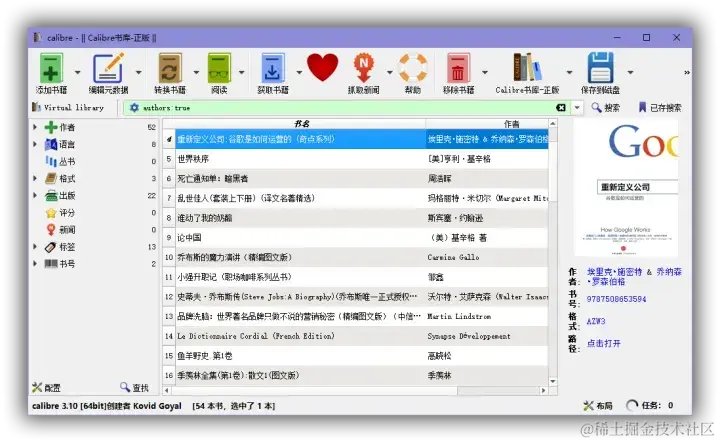Click Remove books (移除书籍) trash icon
Viewport: 720px width, 443px height.
(458, 68)
